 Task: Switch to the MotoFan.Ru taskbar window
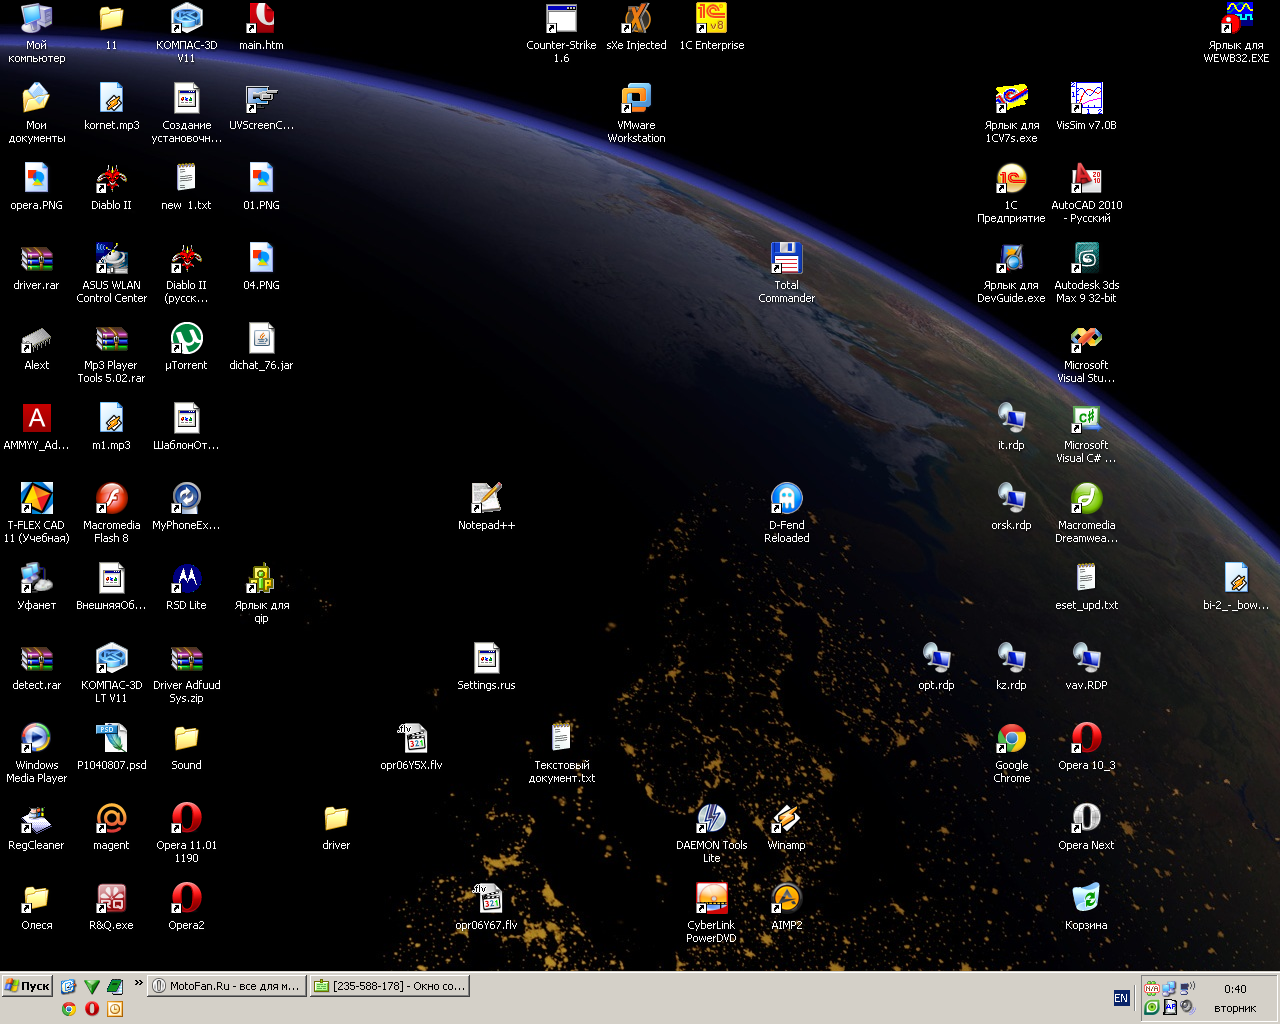(226, 986)
